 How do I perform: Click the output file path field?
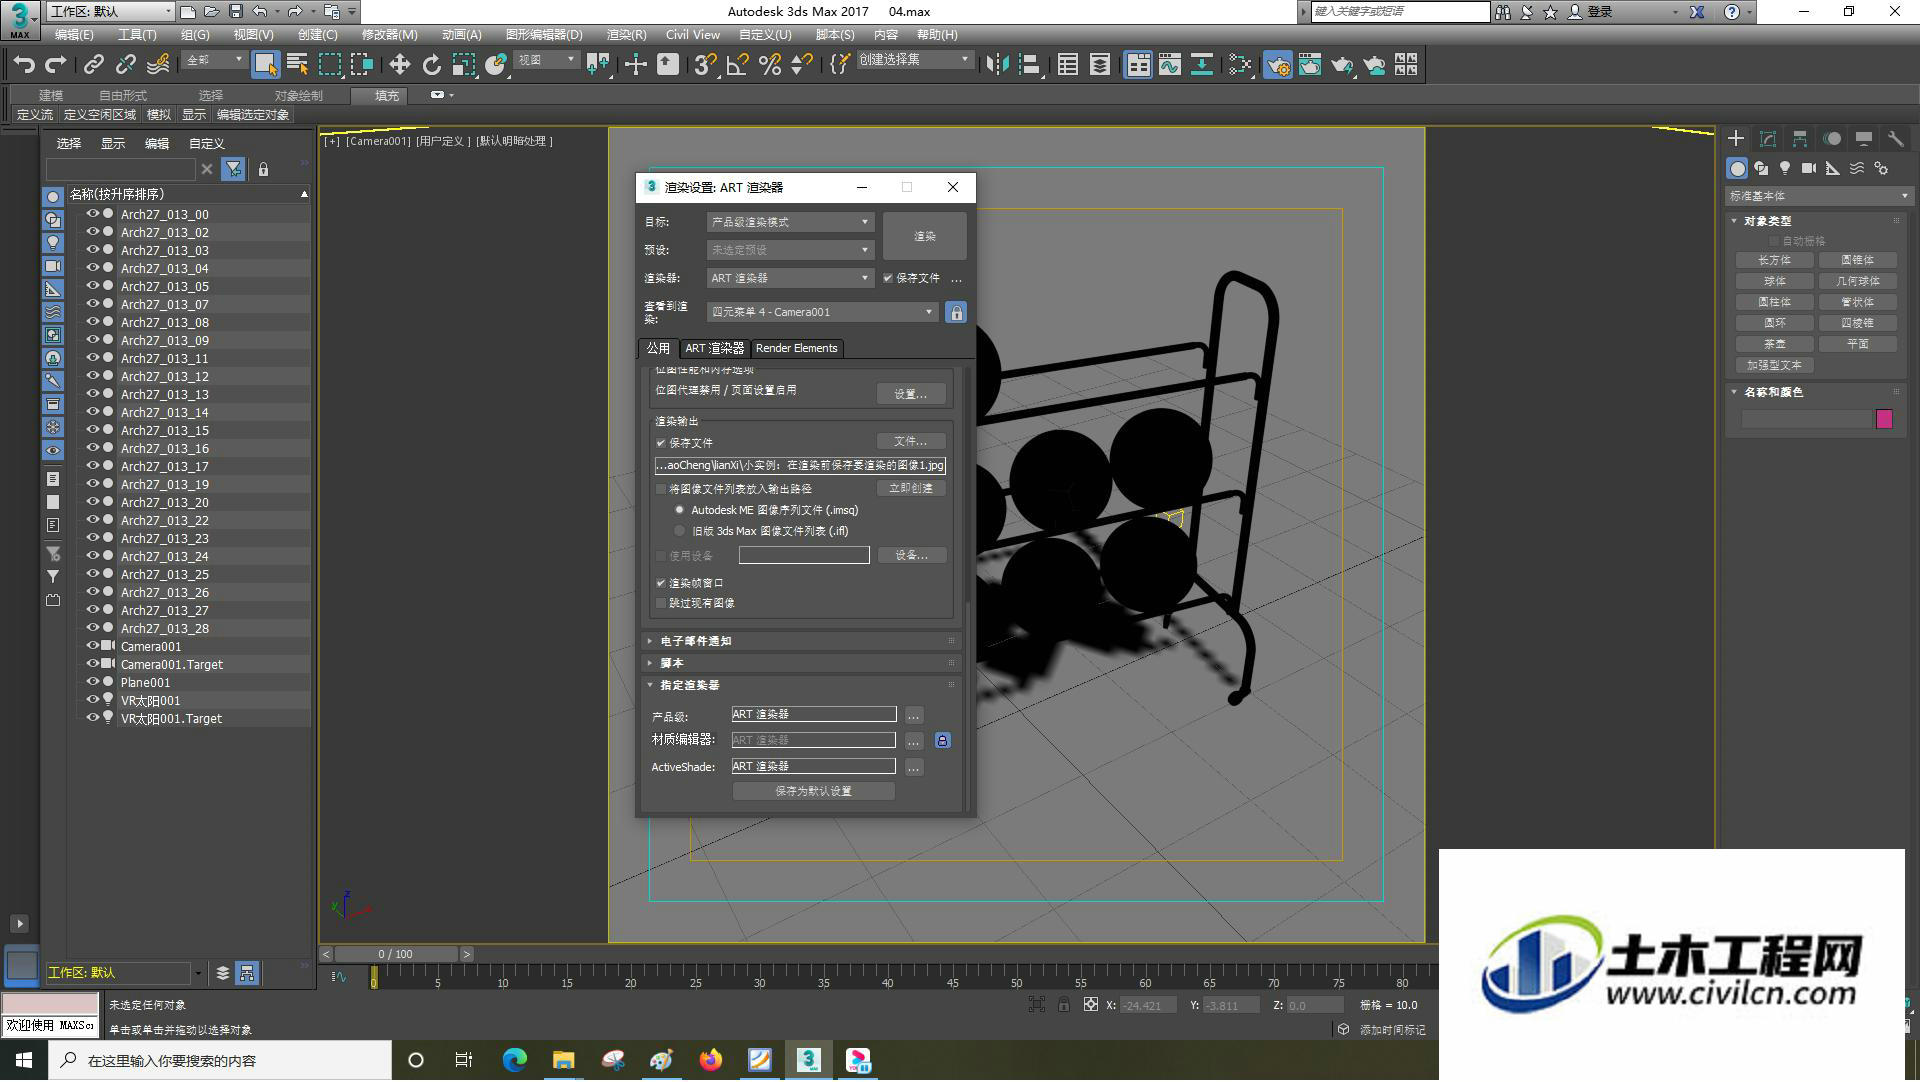click(x=800, y=466)
